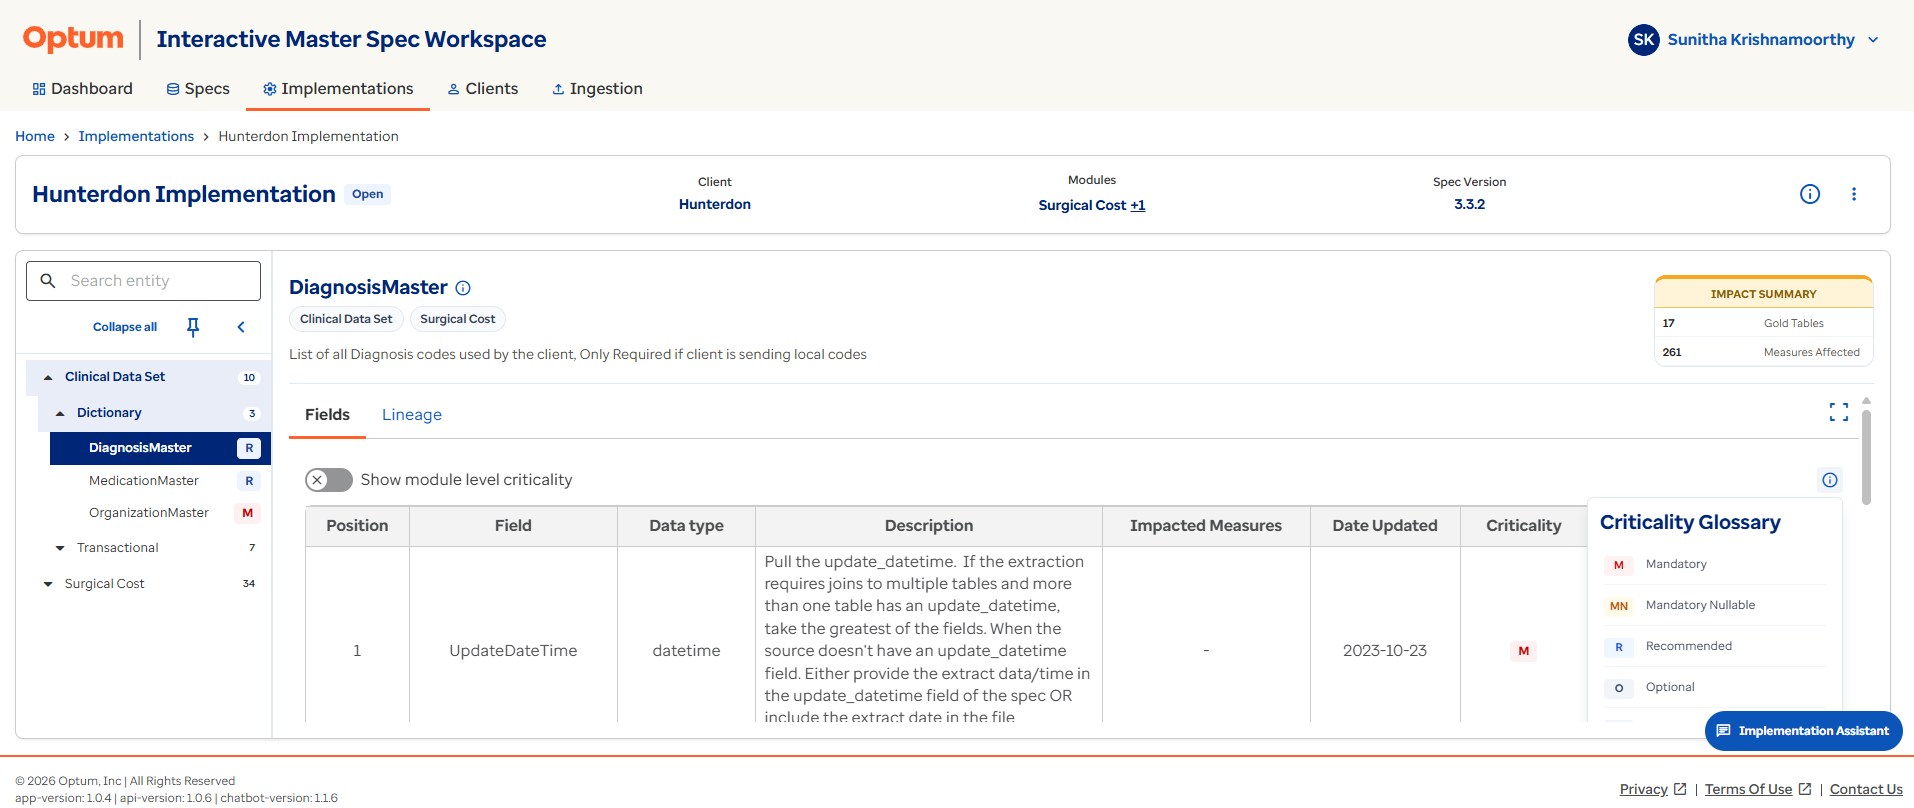Click the Criticality column M badge
Viewport: 1914px width, 808px height.
1523,651
